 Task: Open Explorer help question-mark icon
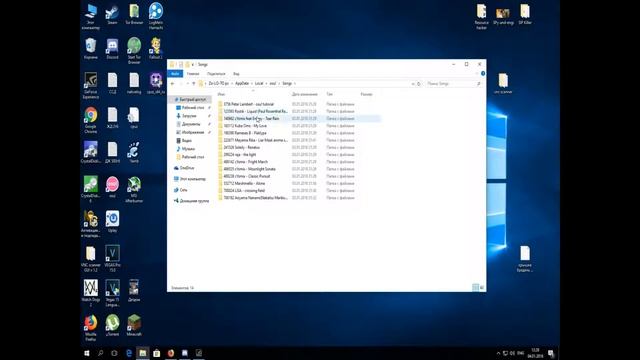(483, 73)
